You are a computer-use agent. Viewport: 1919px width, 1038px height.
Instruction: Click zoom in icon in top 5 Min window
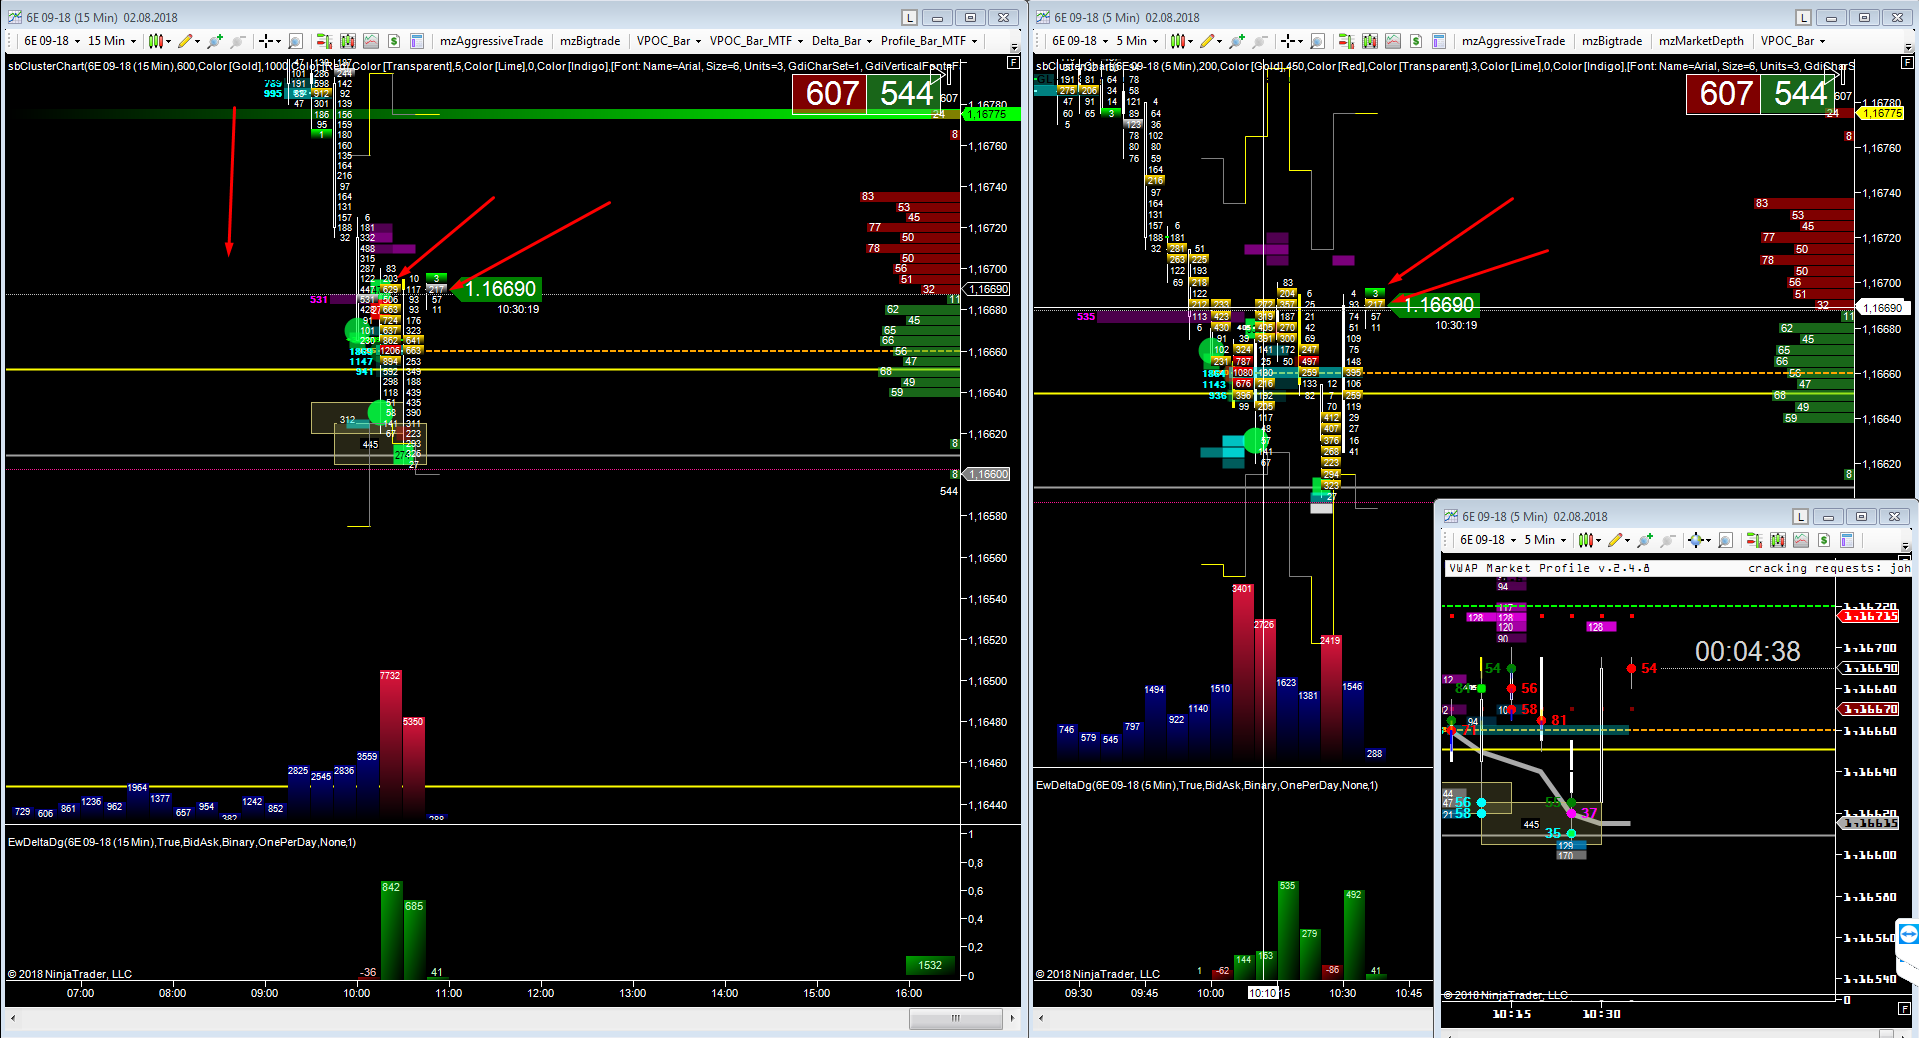pos(1237,41)
